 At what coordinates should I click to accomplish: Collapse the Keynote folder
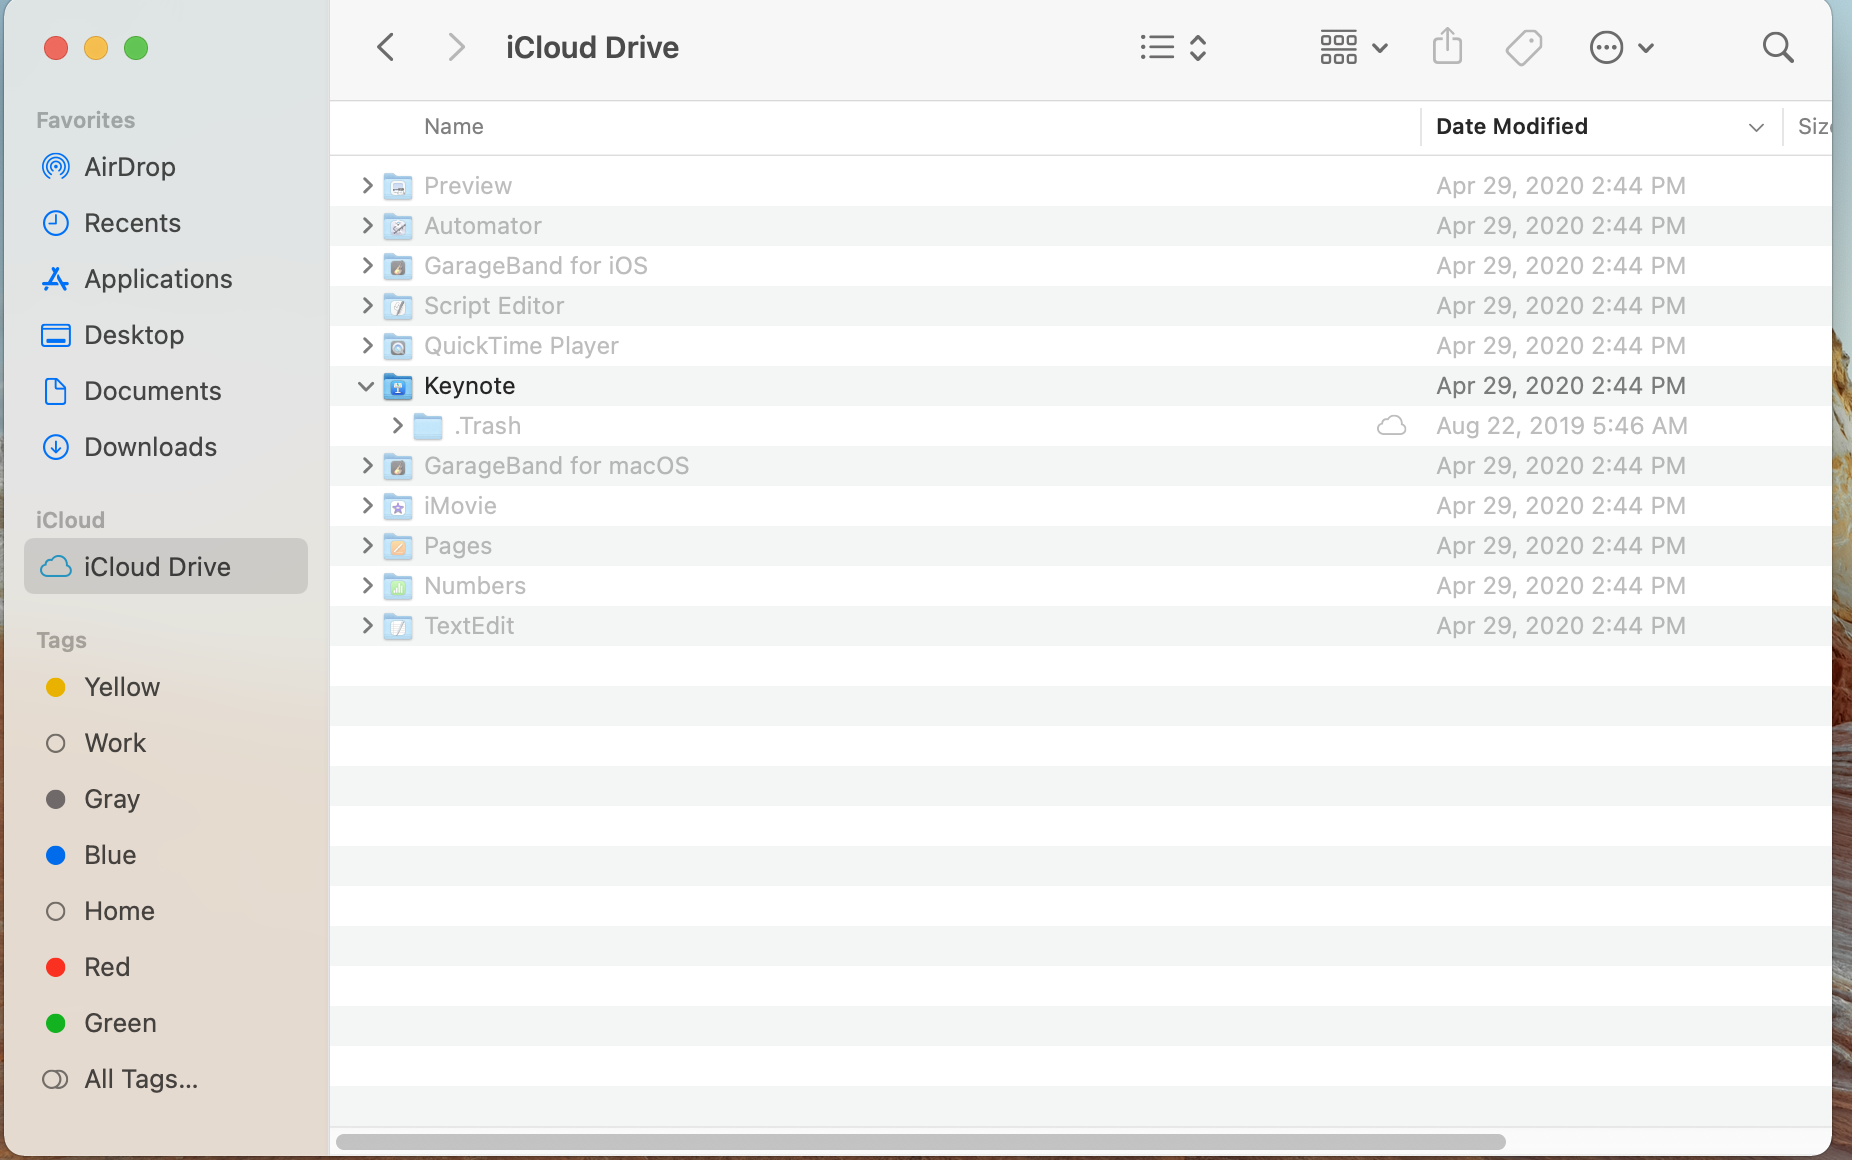(x=366, y=386)
